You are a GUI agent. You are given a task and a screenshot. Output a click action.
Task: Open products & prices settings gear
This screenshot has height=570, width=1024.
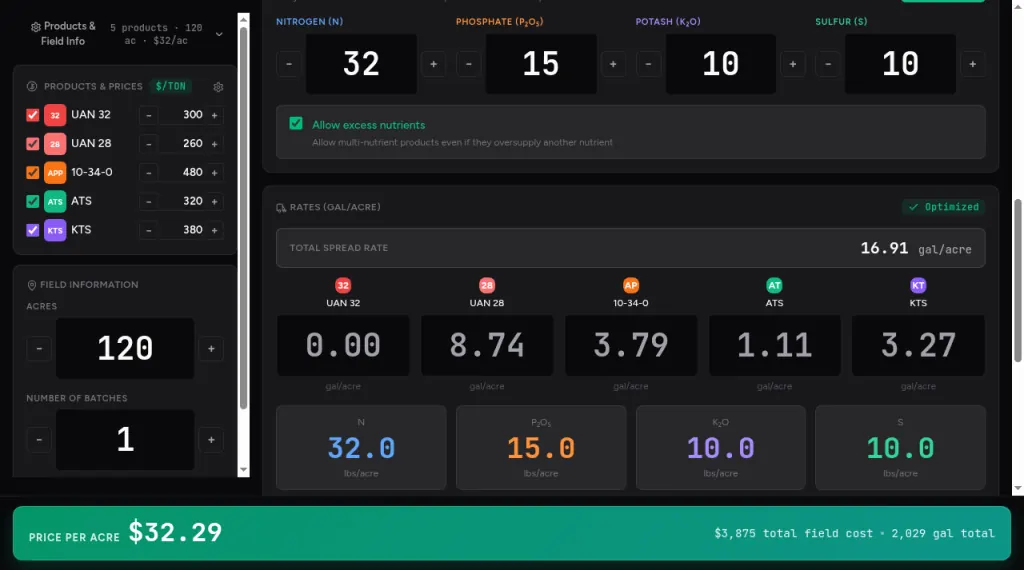coord(218,87)
